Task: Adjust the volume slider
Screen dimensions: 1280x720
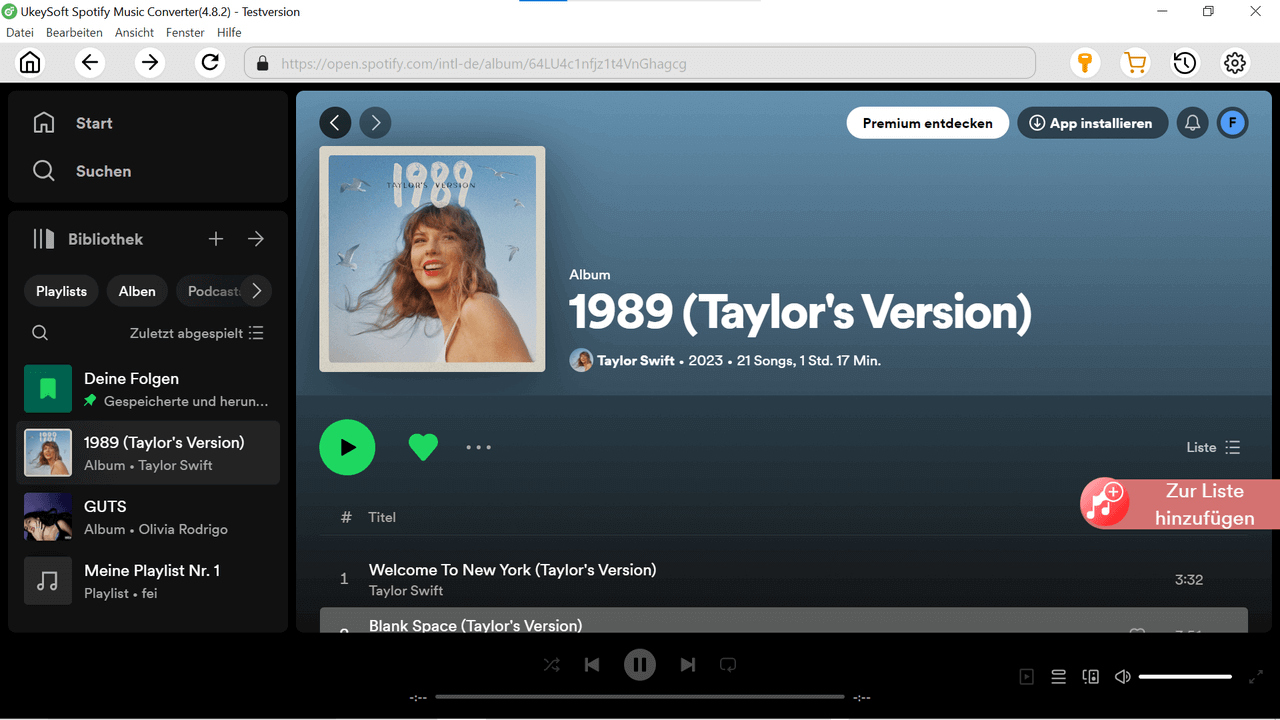Action: pyautogui.click(x=1185, y=677)
